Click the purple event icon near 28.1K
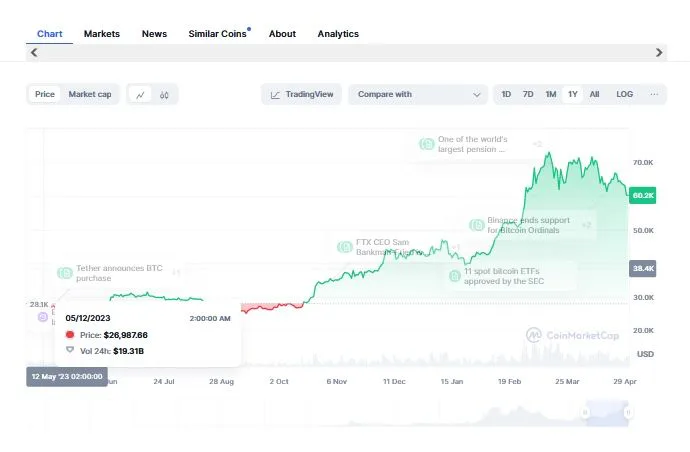 click(x=43, y=316)
